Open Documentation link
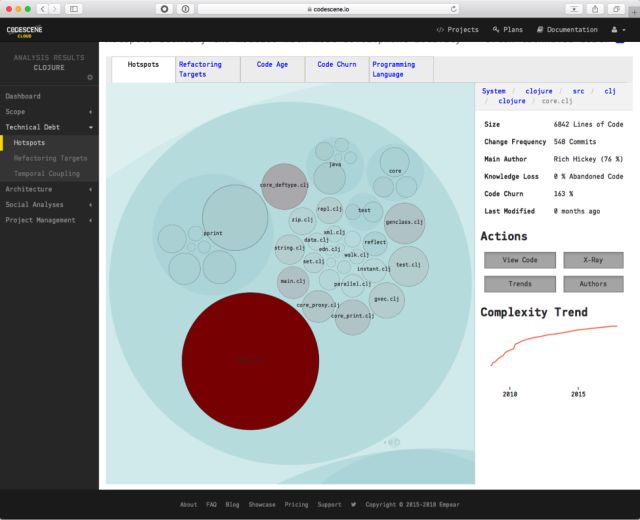This screenshot has width=640, height=520. [x=567, y=29]
